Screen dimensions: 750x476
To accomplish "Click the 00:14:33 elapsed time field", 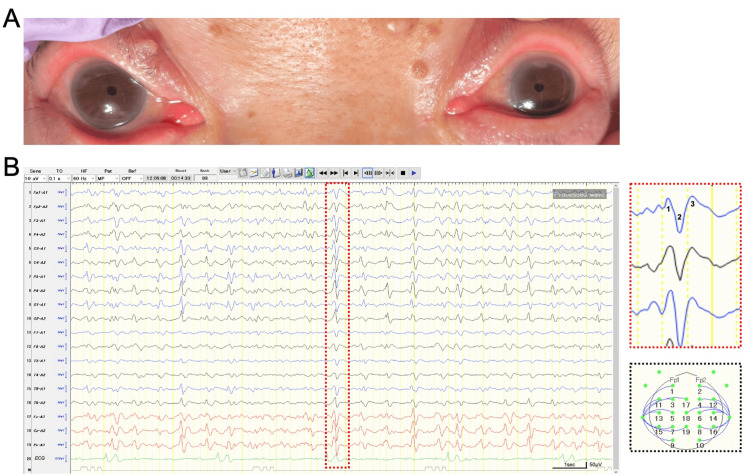I will pyautogui.click(x=181, y=178).
